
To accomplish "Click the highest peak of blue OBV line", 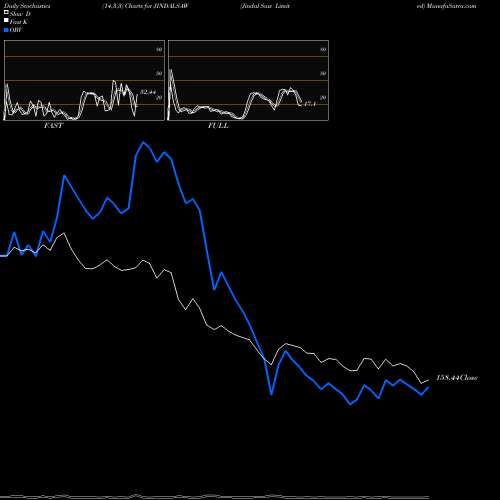I will pyautogui.click(x=144, y=142).
